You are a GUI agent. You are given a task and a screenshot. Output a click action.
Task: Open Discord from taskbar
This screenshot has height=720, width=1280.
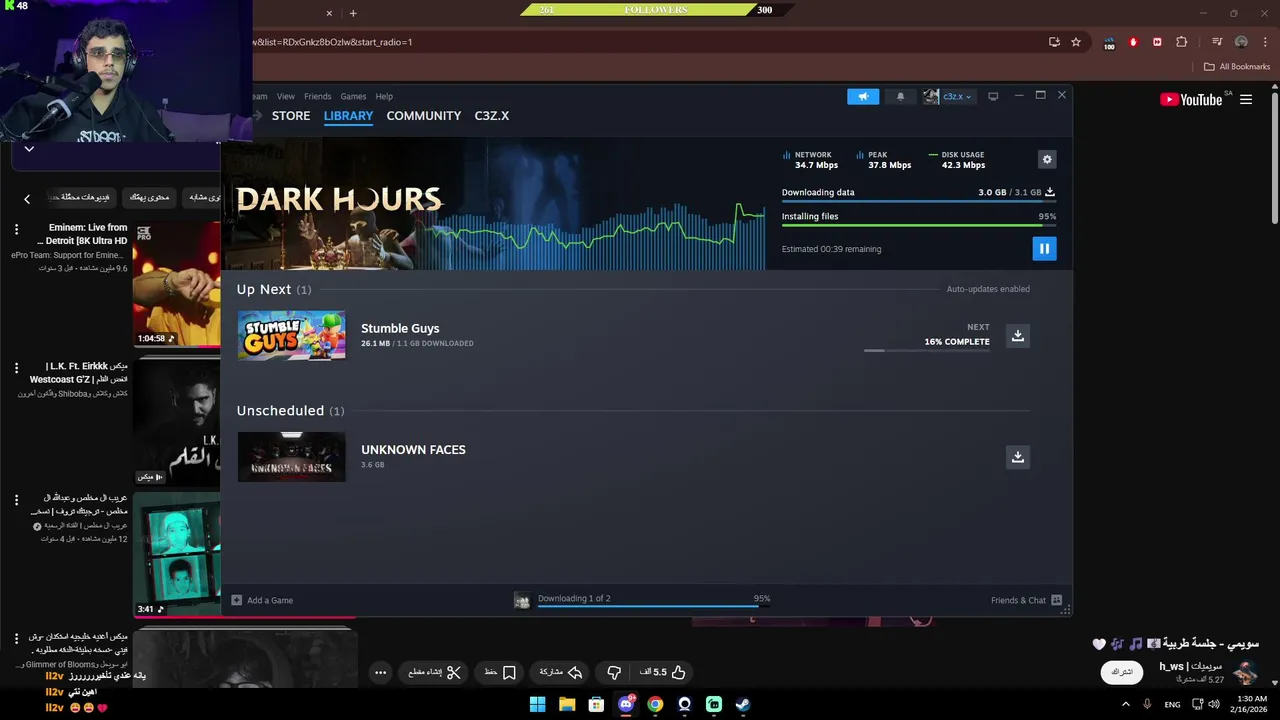626,704
